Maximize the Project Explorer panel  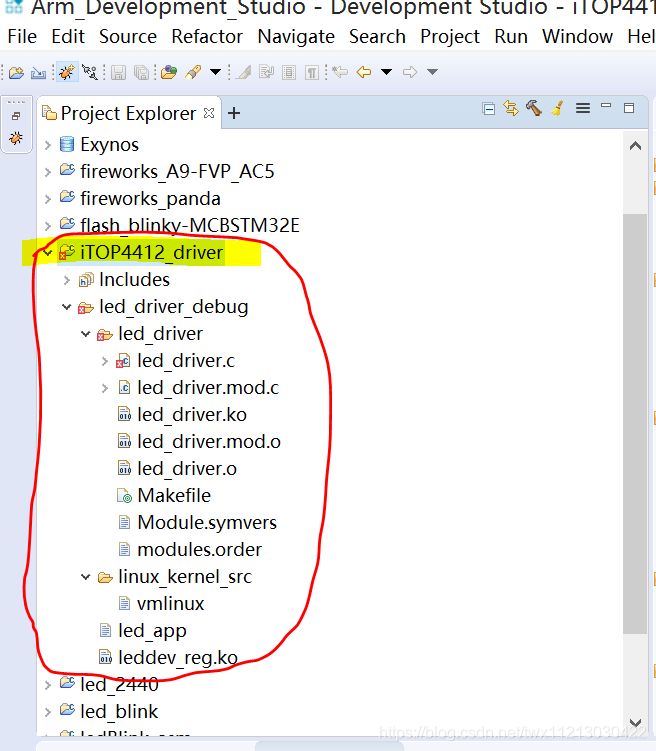click(629, 108)
